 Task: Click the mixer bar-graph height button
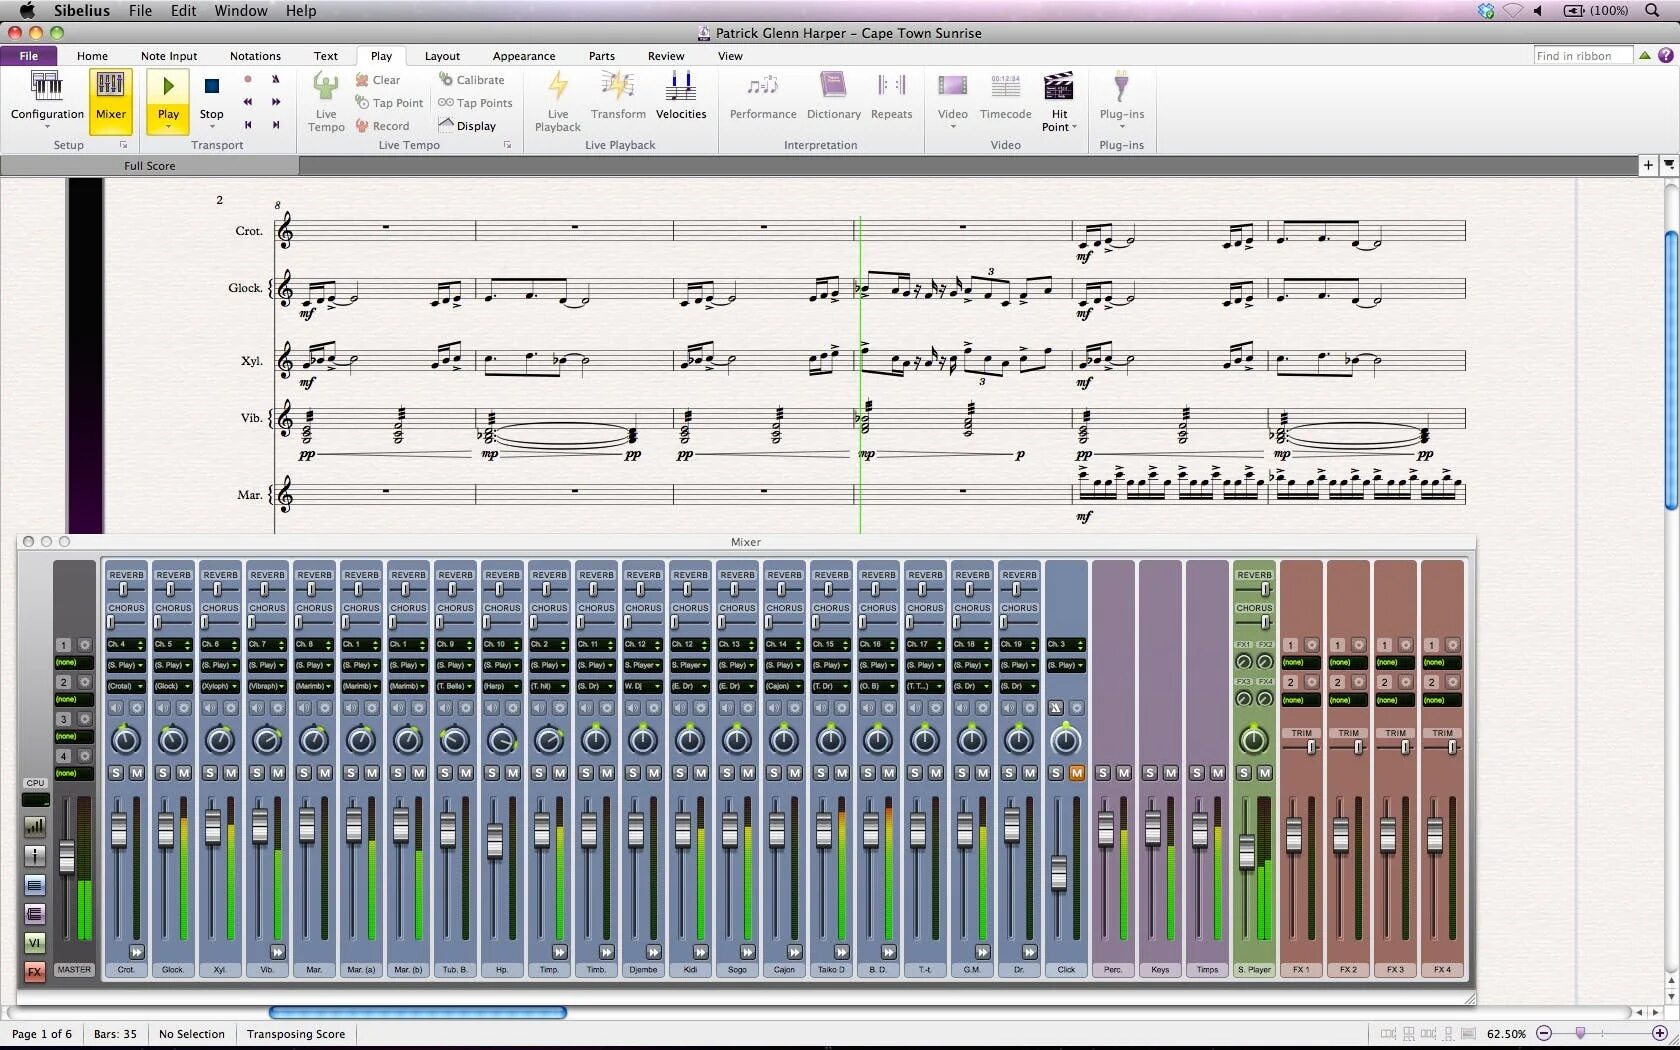(34, 826)
